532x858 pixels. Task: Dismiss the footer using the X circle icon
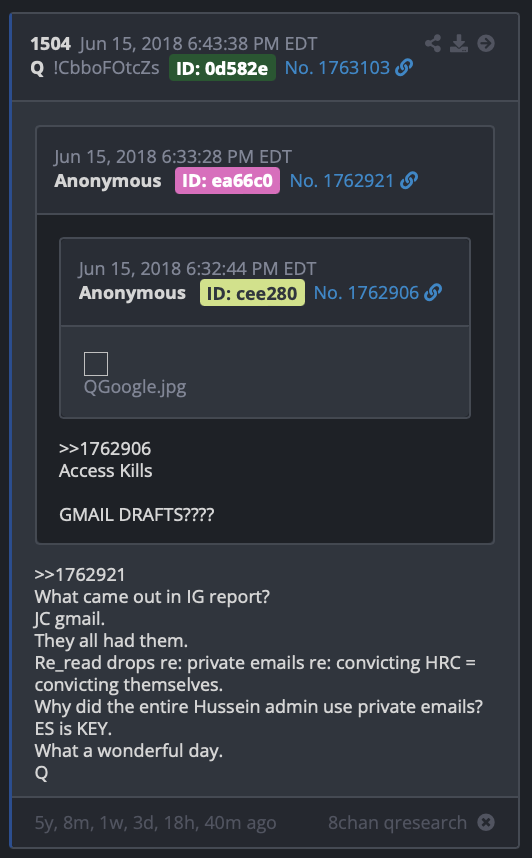[x=485, y=822]
